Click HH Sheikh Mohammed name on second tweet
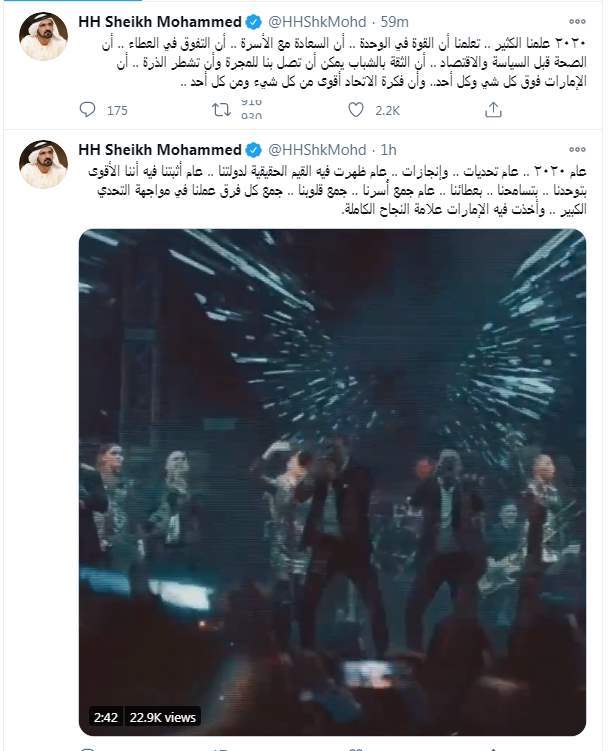 click(159, 149)
